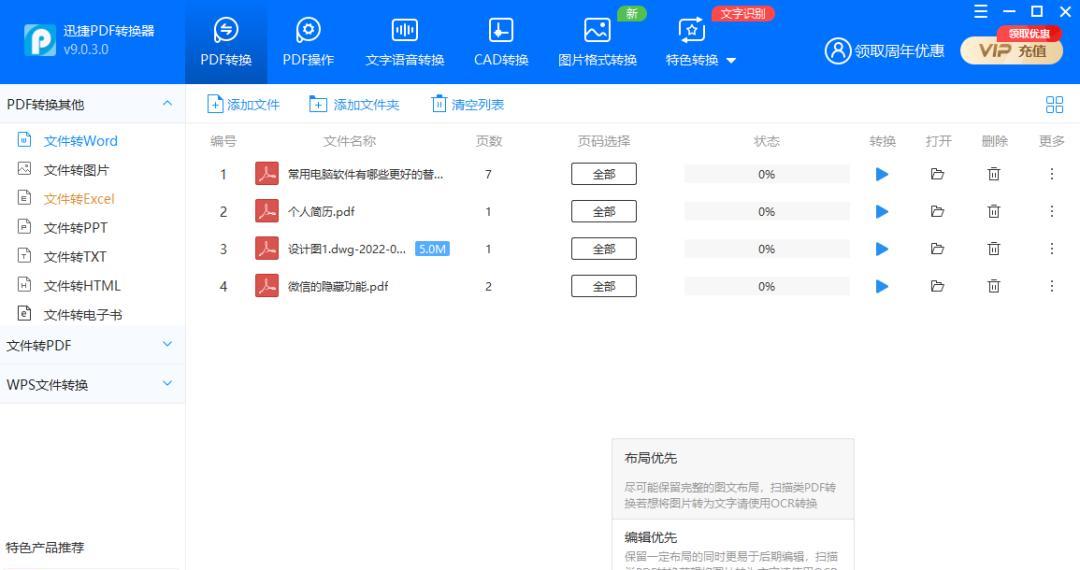This screenshot has height=570, width=1080.
Task: Click progress bar of 个人简历.pdf
Action: (x=767, y=211)
